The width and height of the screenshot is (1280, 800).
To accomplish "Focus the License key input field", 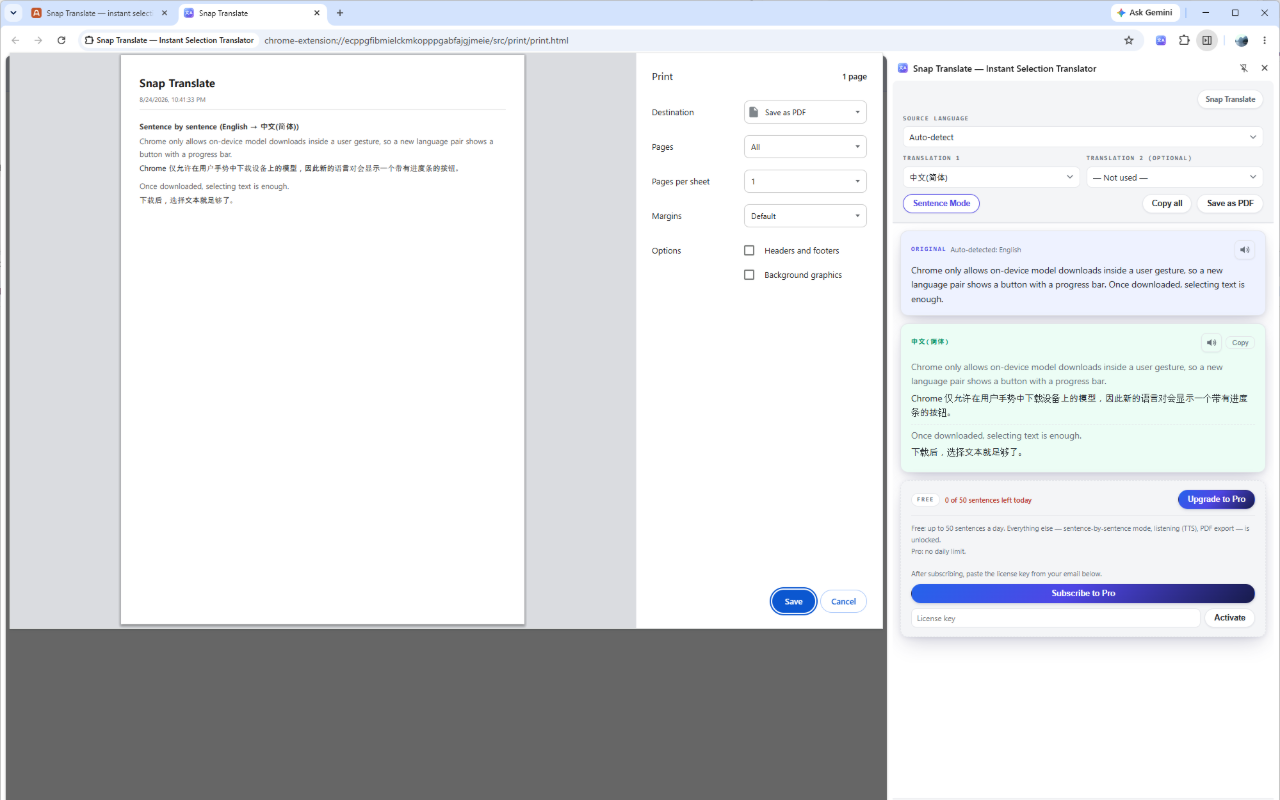I will [1055, 618].
